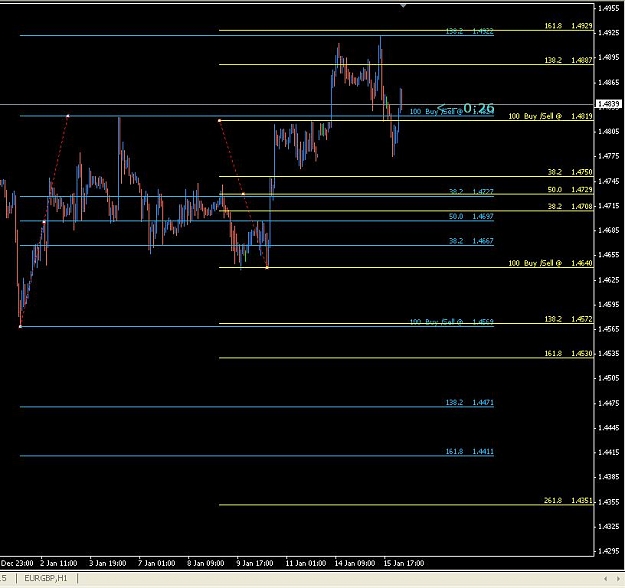Select the yellow 50.0 level labeled 1.4729

(570, 190)
